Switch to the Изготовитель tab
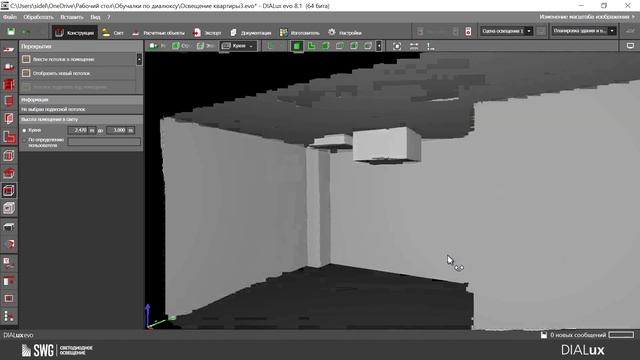 pyautogui.click(x=300, y=33)
